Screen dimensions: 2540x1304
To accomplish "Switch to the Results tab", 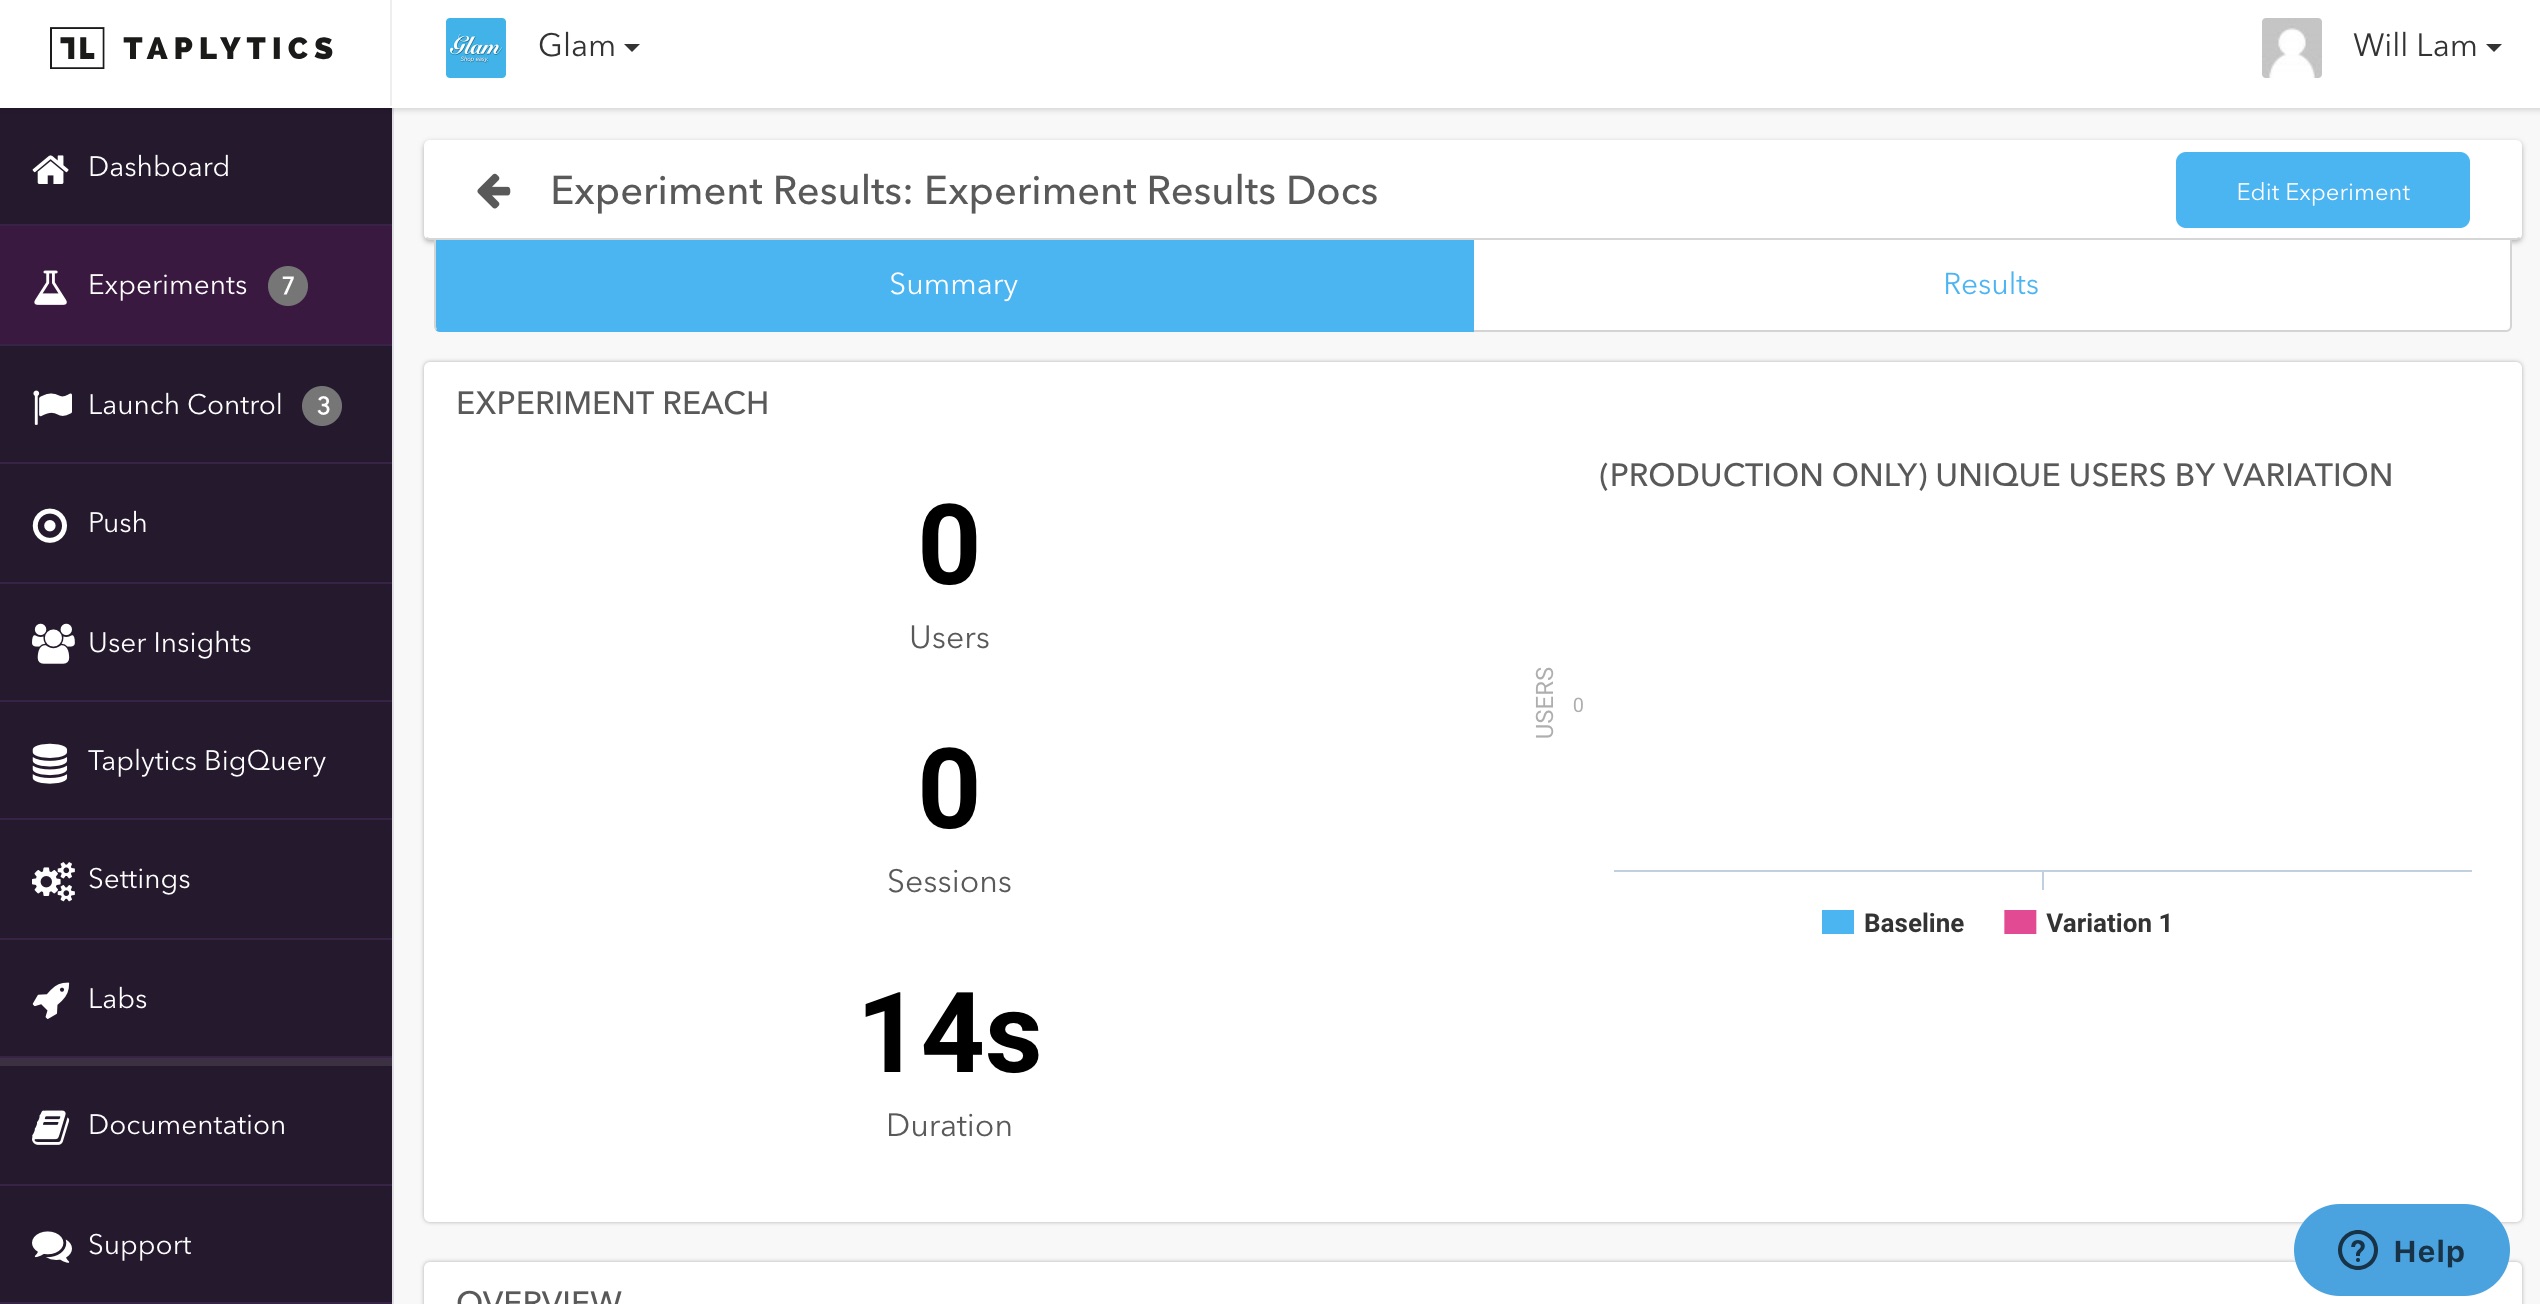I will (x=1990, y=285).
